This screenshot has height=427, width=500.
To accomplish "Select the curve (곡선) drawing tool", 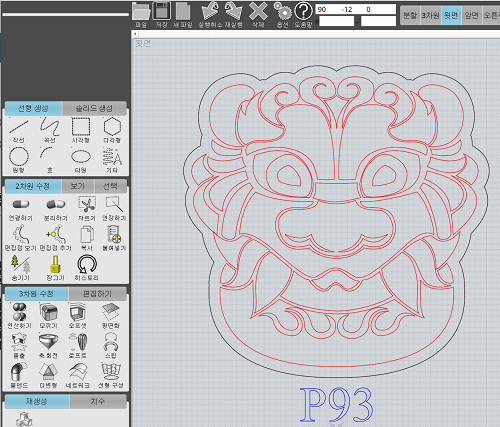I will pyautogui.click(x=50, y=130).
